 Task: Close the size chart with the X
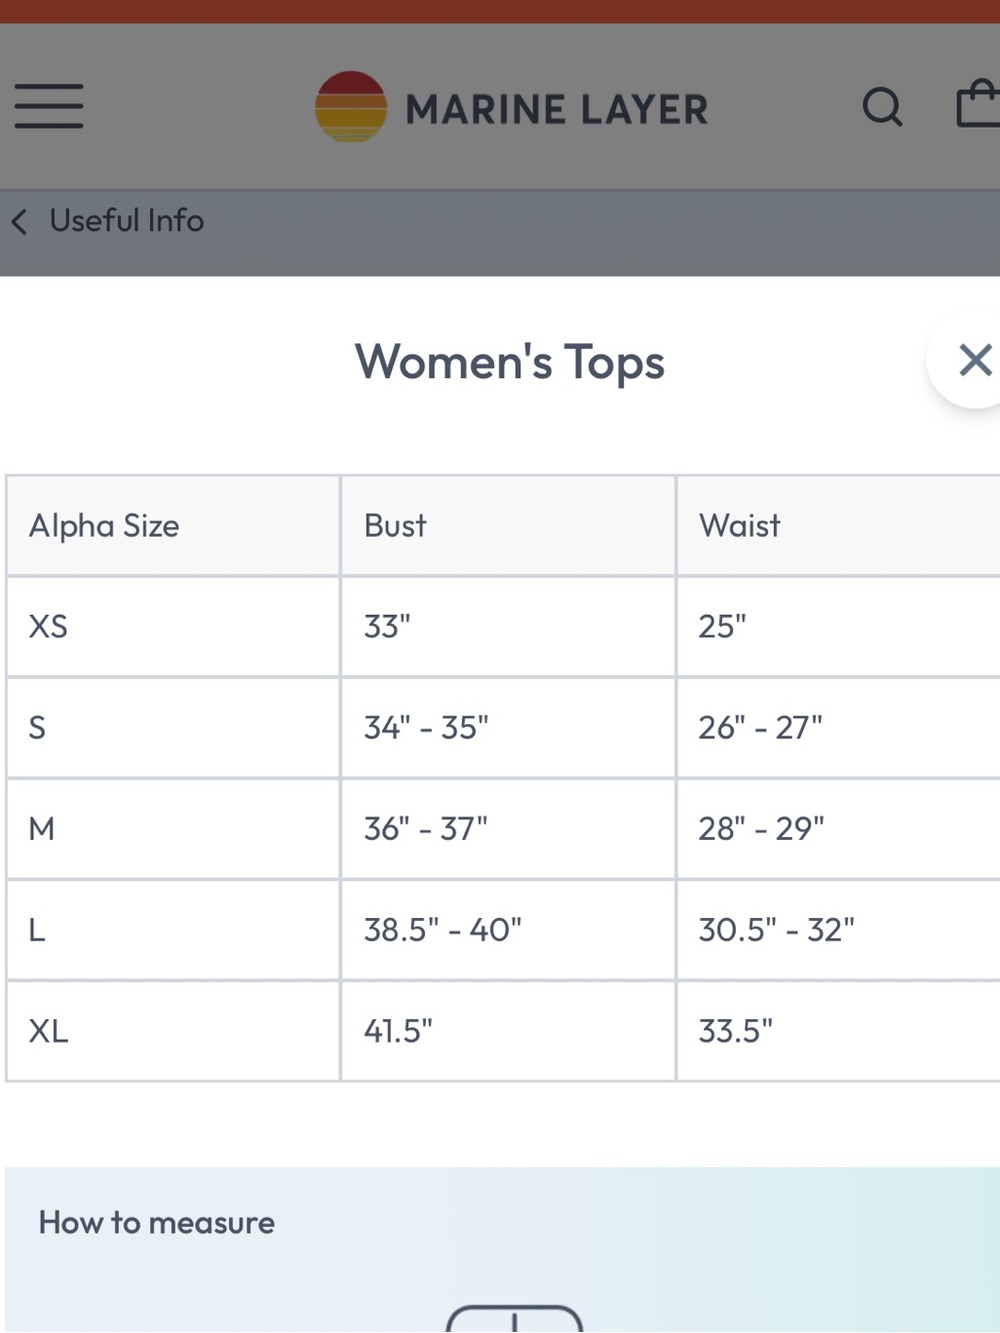975,359
